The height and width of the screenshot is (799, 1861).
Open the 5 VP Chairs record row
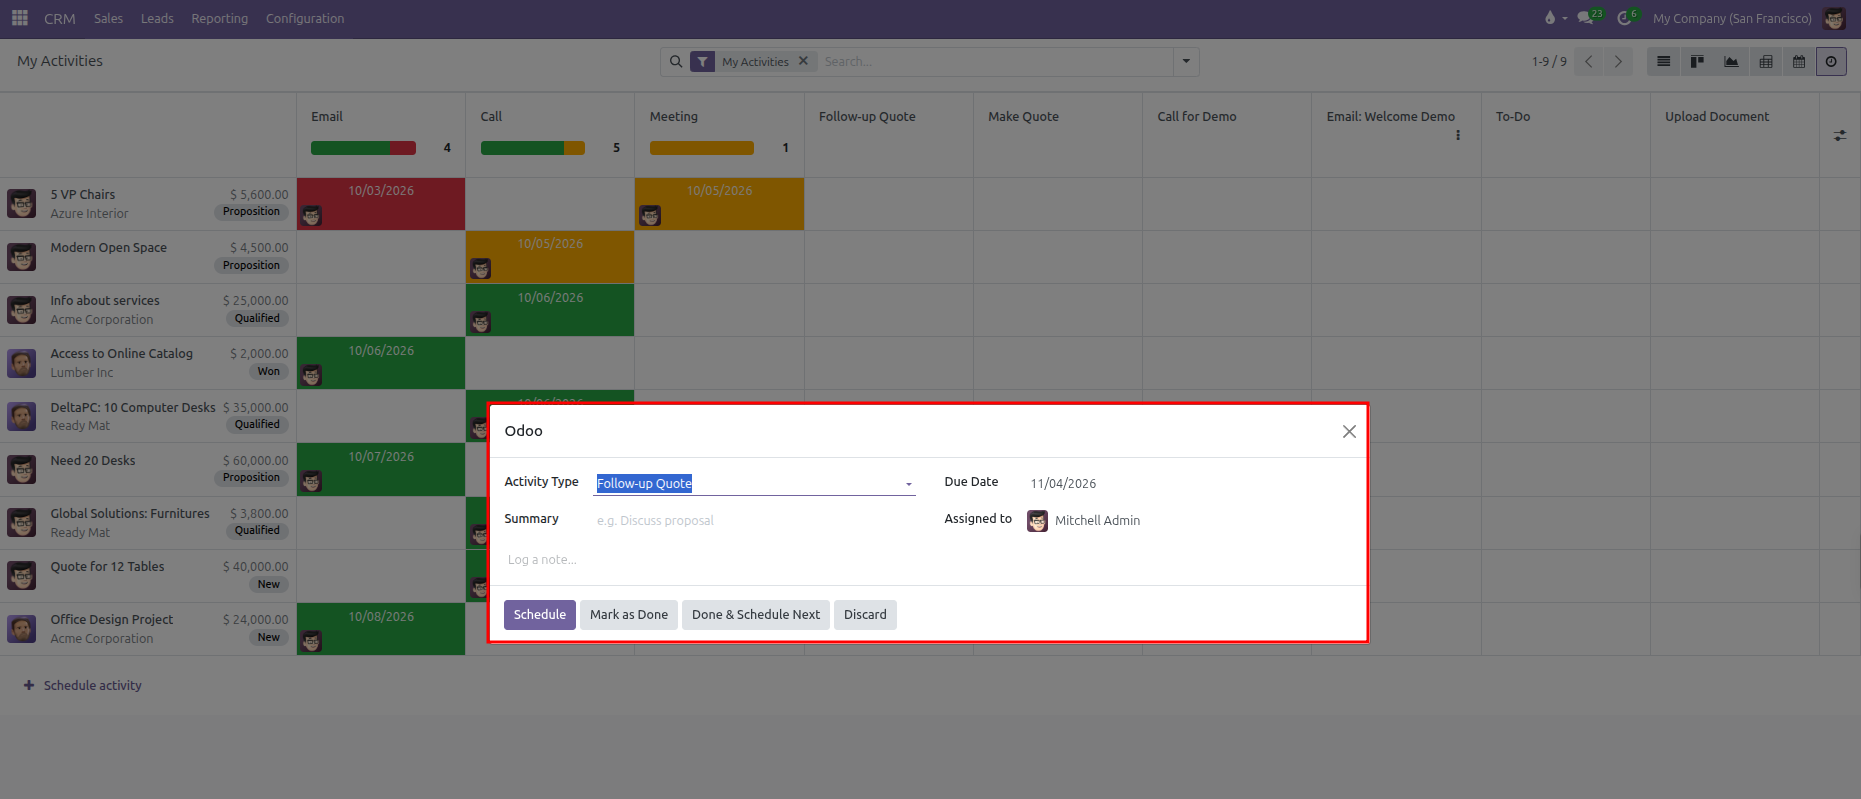tap(148, 204)
